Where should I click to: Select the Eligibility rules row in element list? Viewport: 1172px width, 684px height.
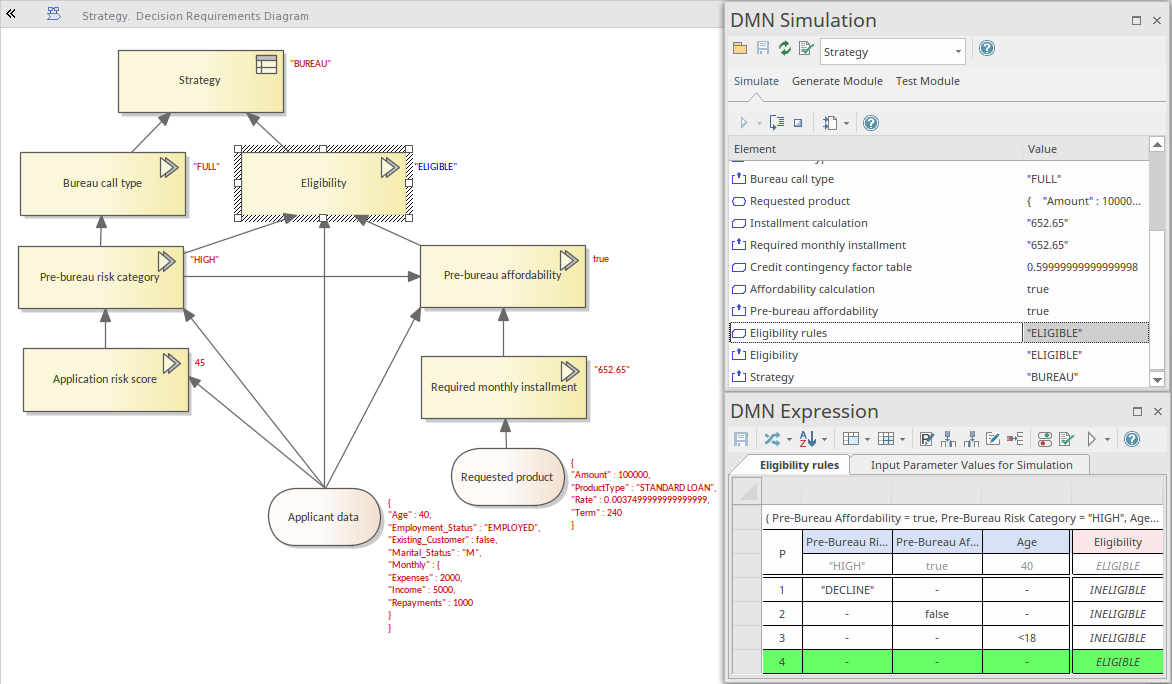tap(788, 333)
